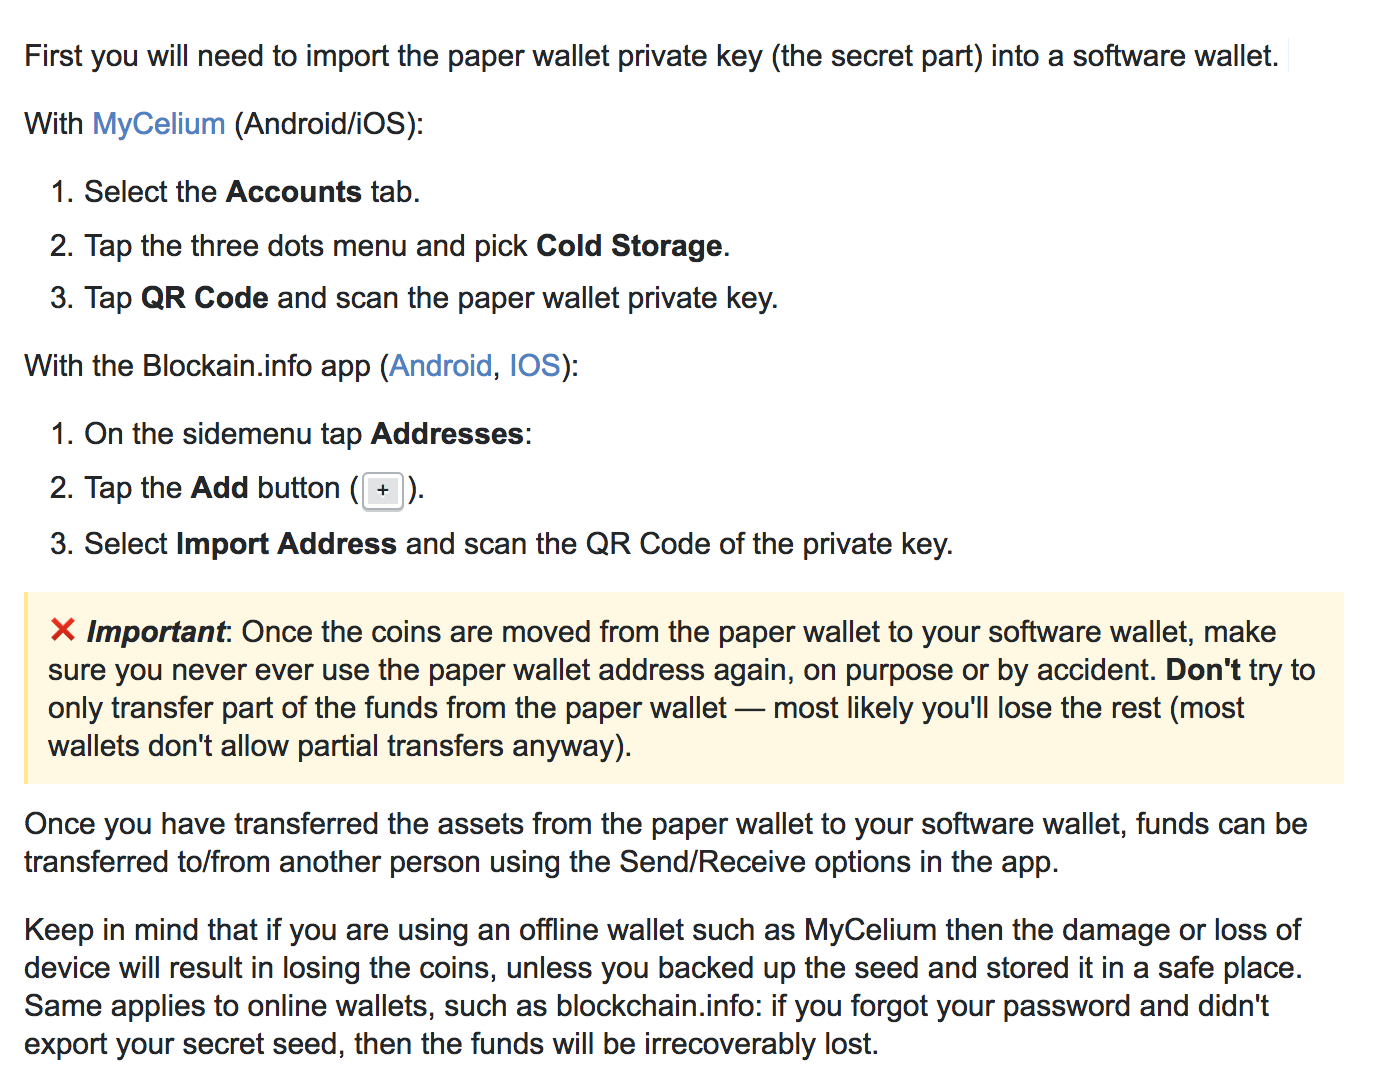The width and height of the screenshot is (1382, 1092).
Task: Click the bold Addresses text
Action: [x=447, y=434]
